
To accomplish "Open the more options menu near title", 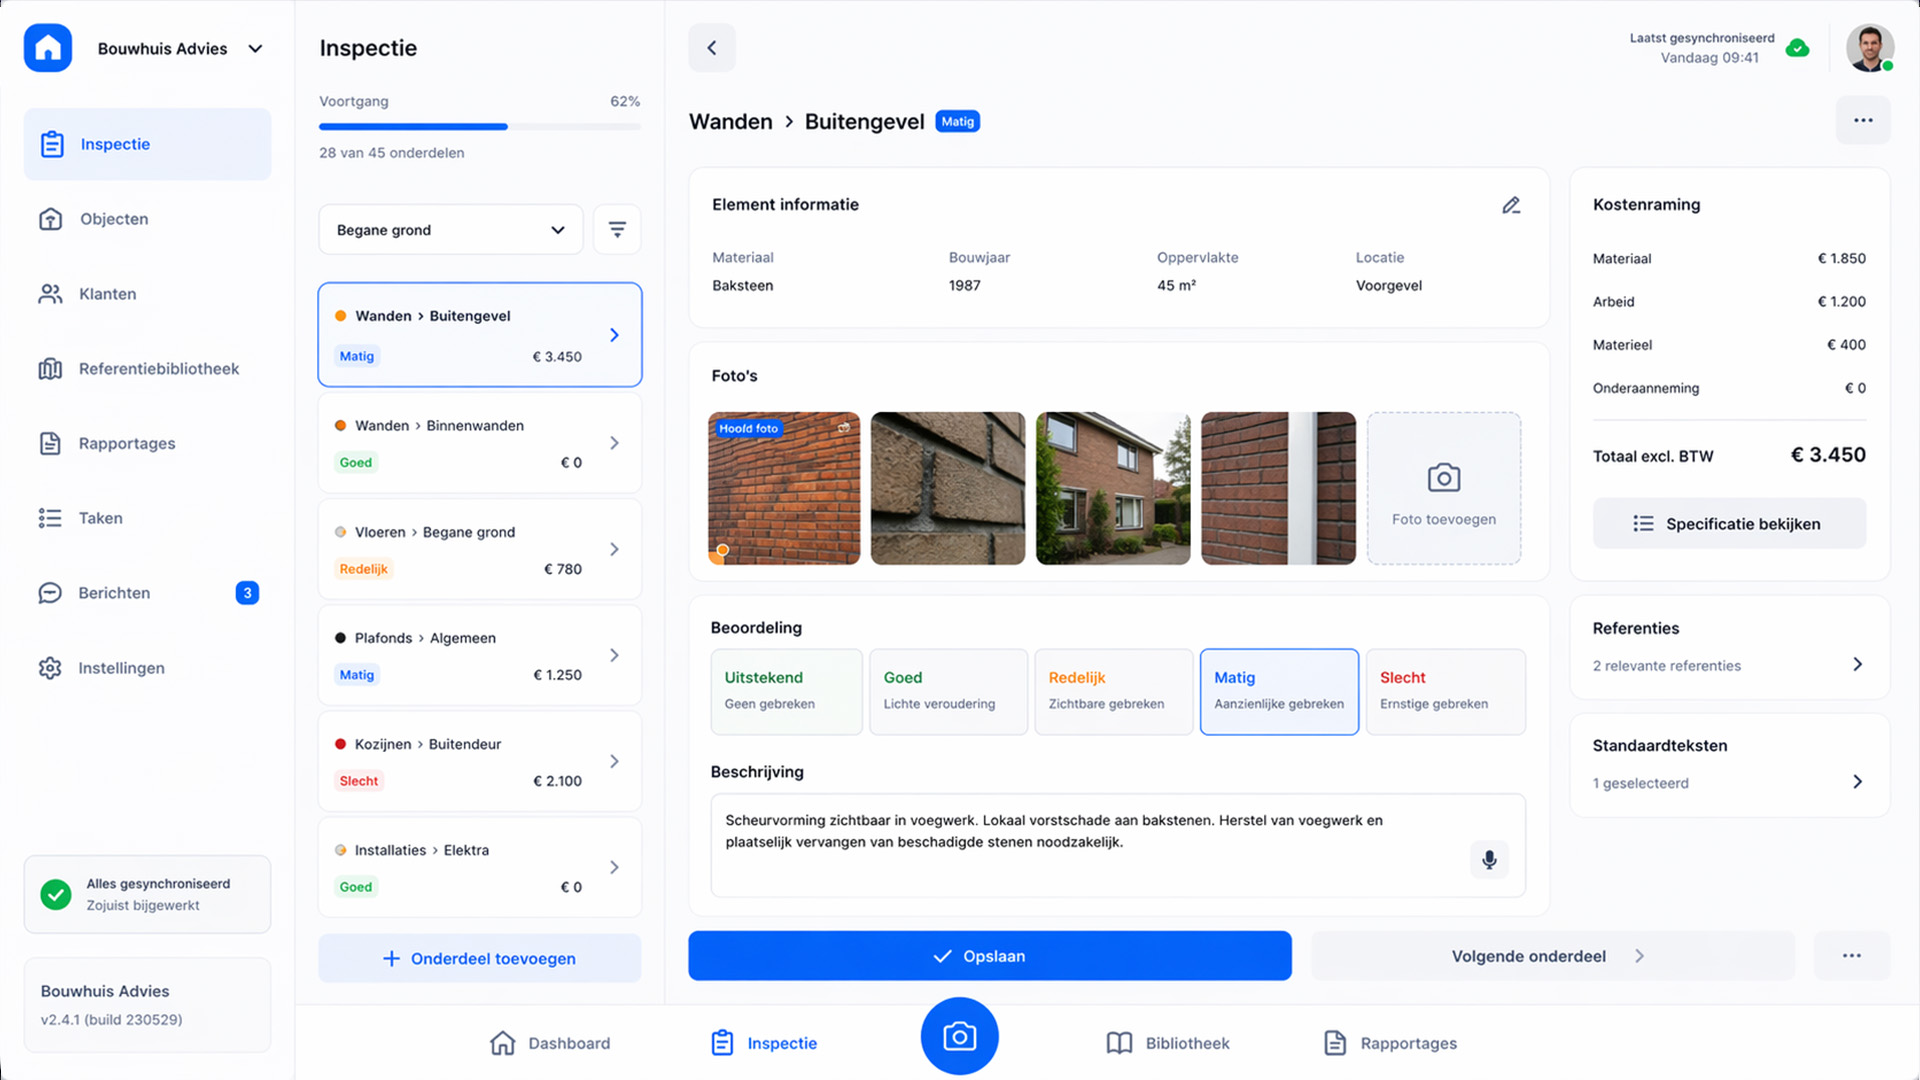I will [1863, 120].
